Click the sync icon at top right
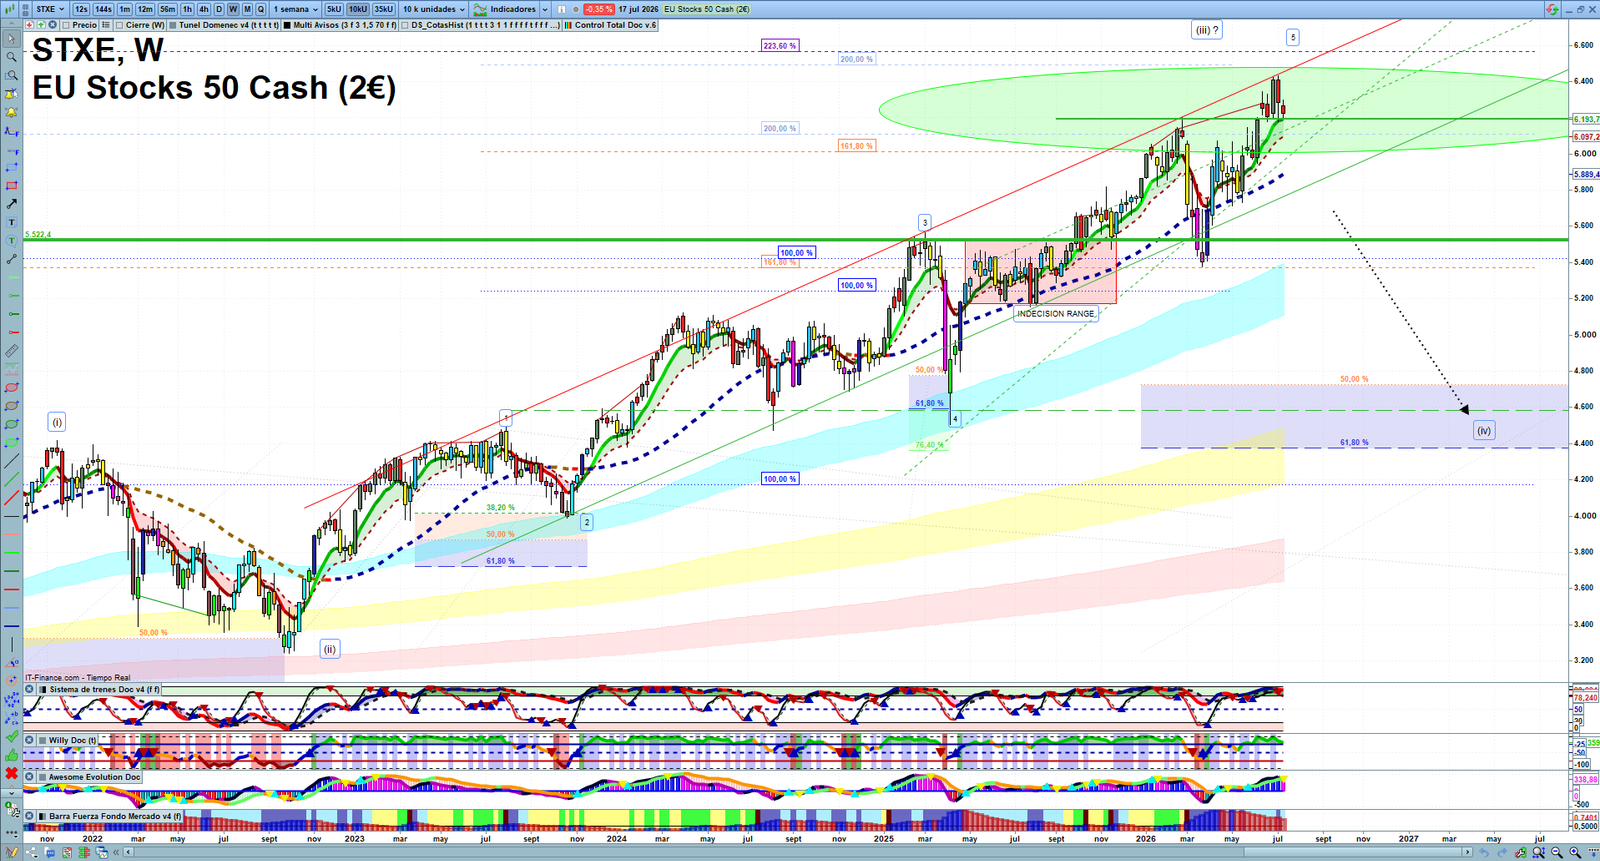This screenshot has height=861, width=1600. pyautogui.click(x=1552, y=9)
